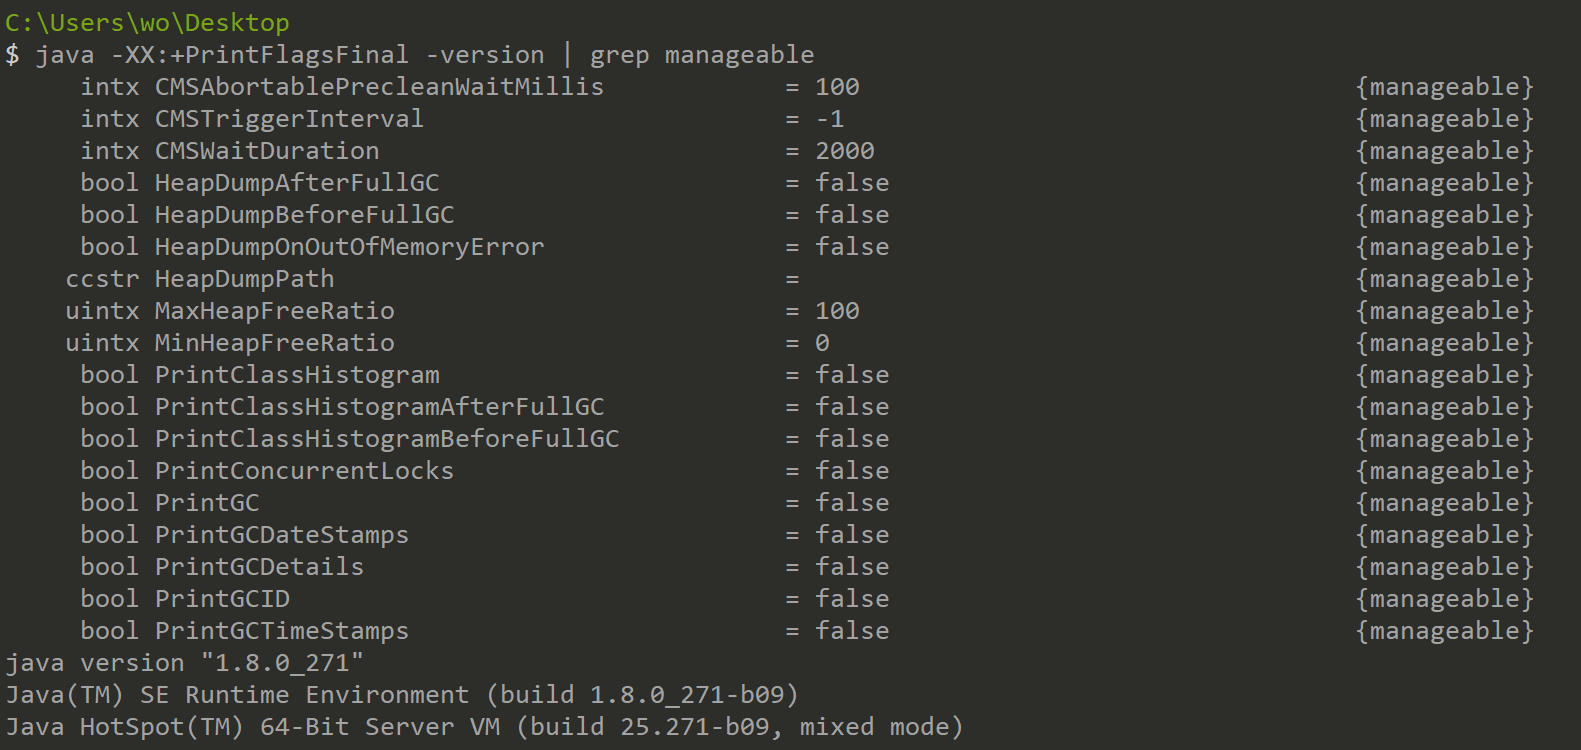Screen dimensions: 1581x750
Task: Click the PrintClassHistogramAfterFullGC flag name
Action: pos(379,407)
